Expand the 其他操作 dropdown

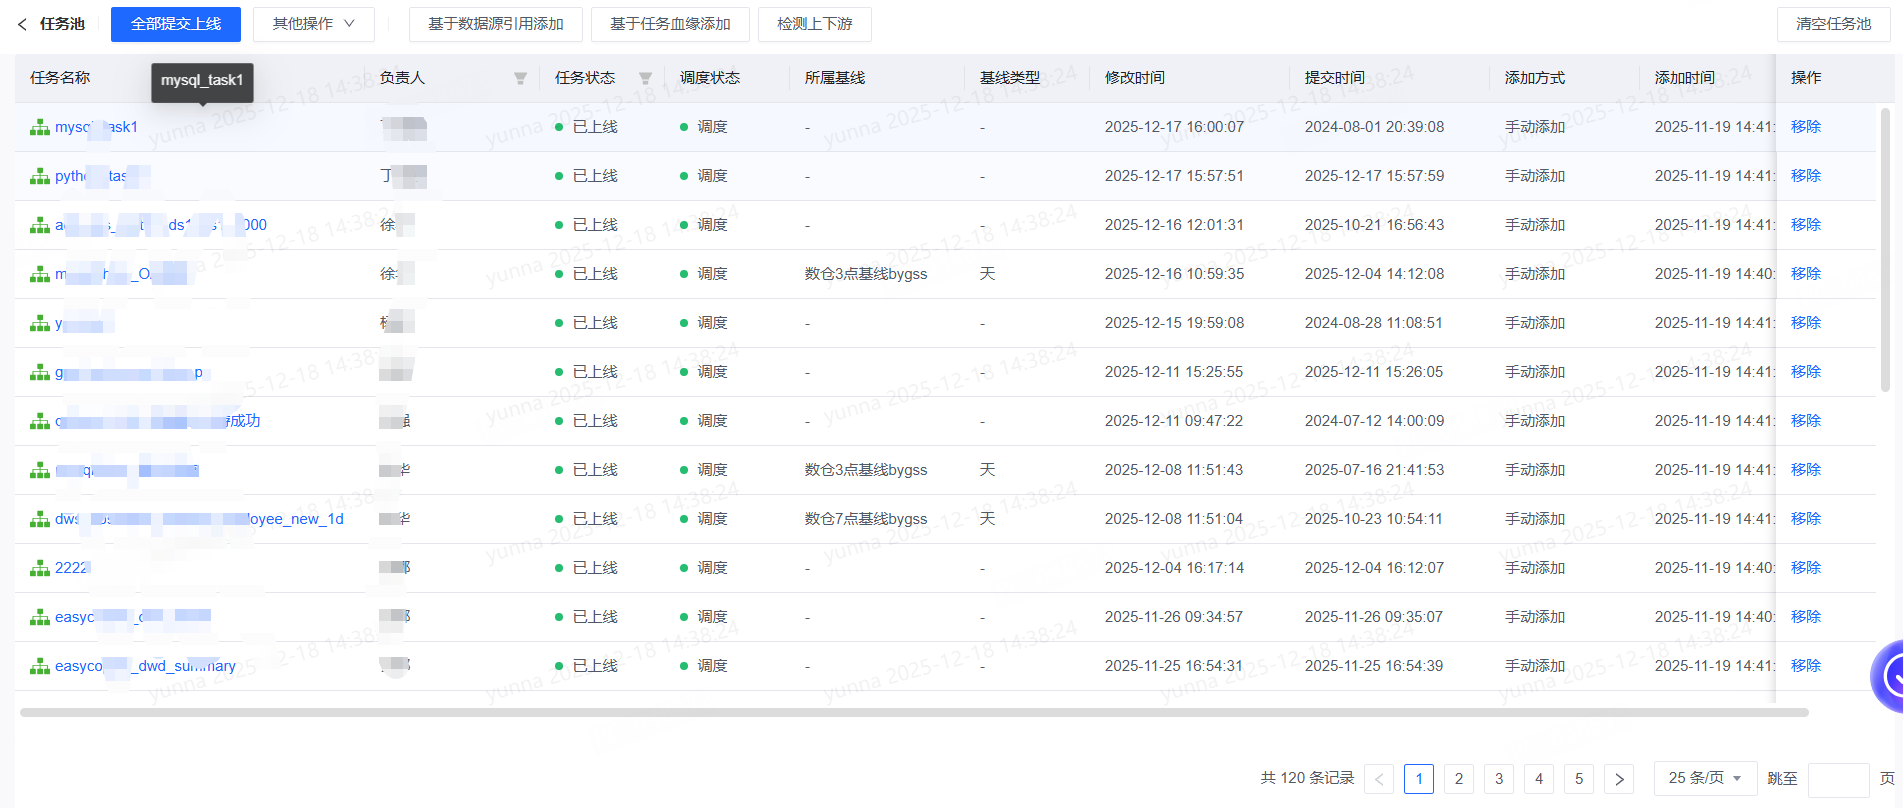tap(314, 24)
